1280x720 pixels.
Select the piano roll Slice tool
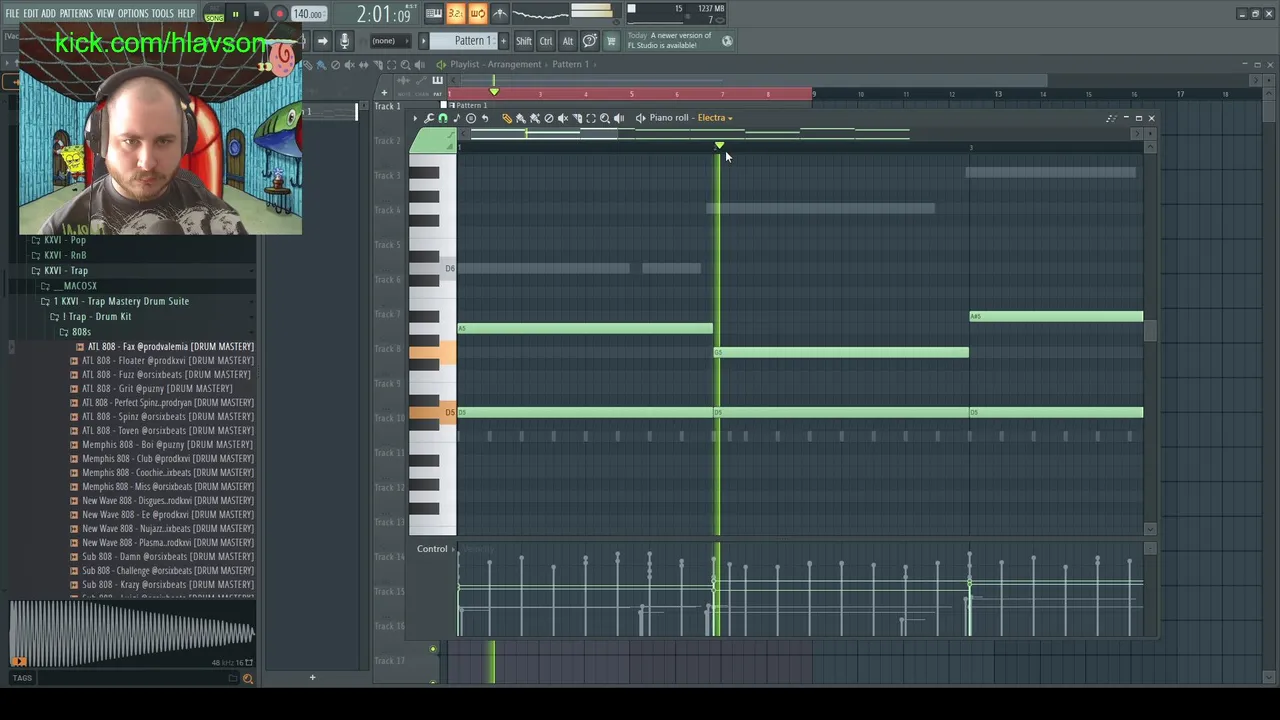[577, 118]
